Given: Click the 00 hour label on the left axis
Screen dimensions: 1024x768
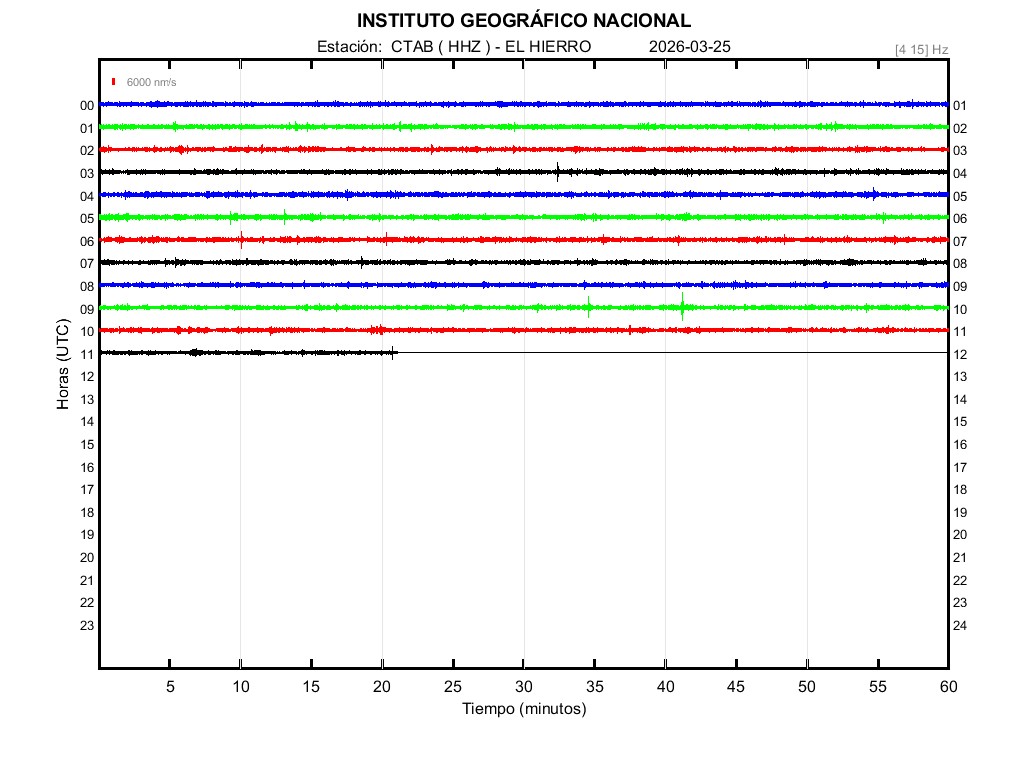Looking at the screenshot, I should (87, 106).
